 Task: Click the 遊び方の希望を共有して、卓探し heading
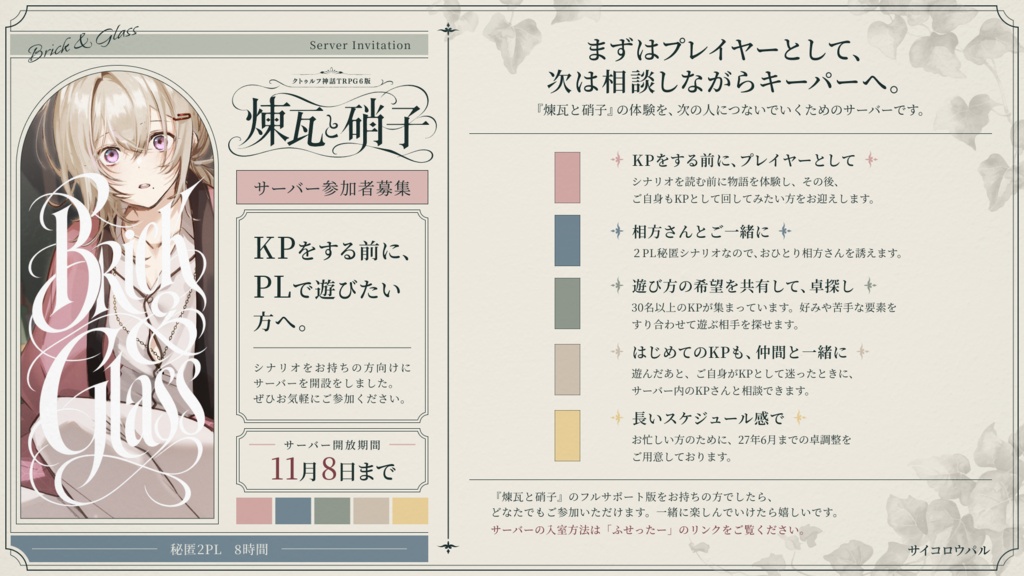point(743,286)
